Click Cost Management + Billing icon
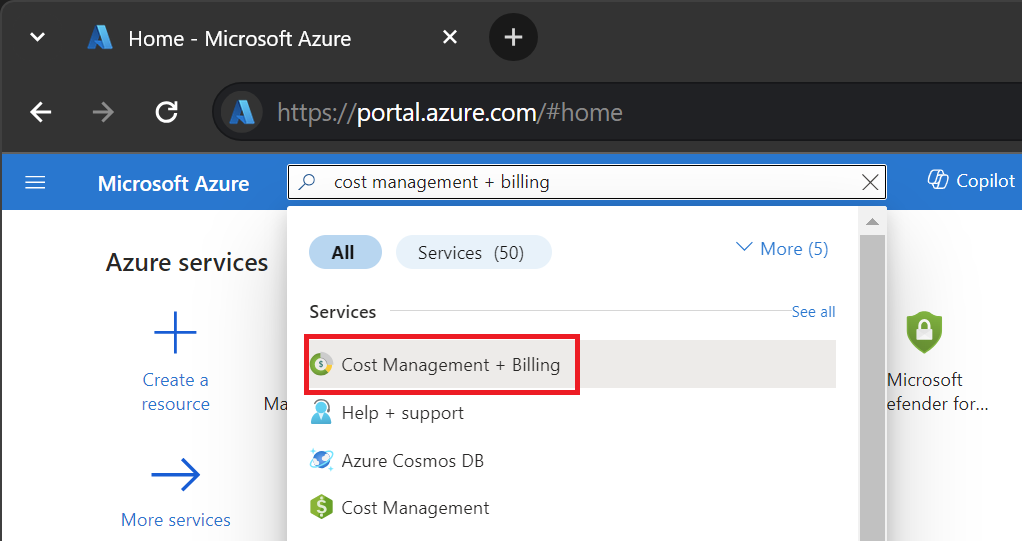1022x541 pixels. click(x=321, y=364)
